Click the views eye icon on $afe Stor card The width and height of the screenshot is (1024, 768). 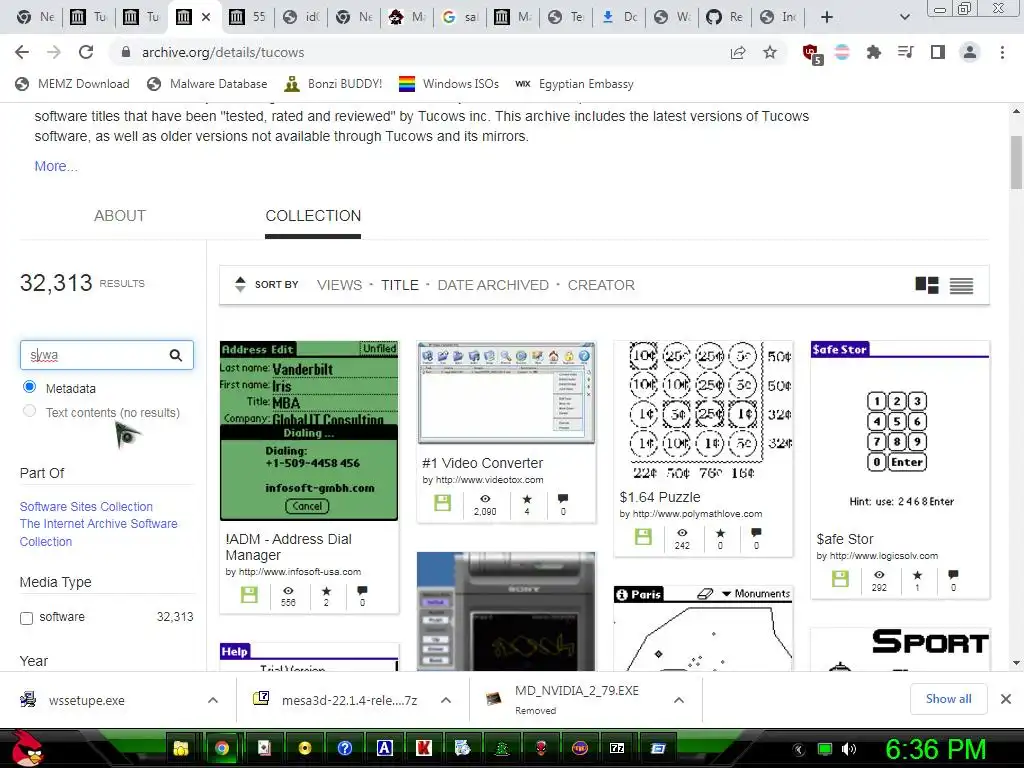click(879, 575)
